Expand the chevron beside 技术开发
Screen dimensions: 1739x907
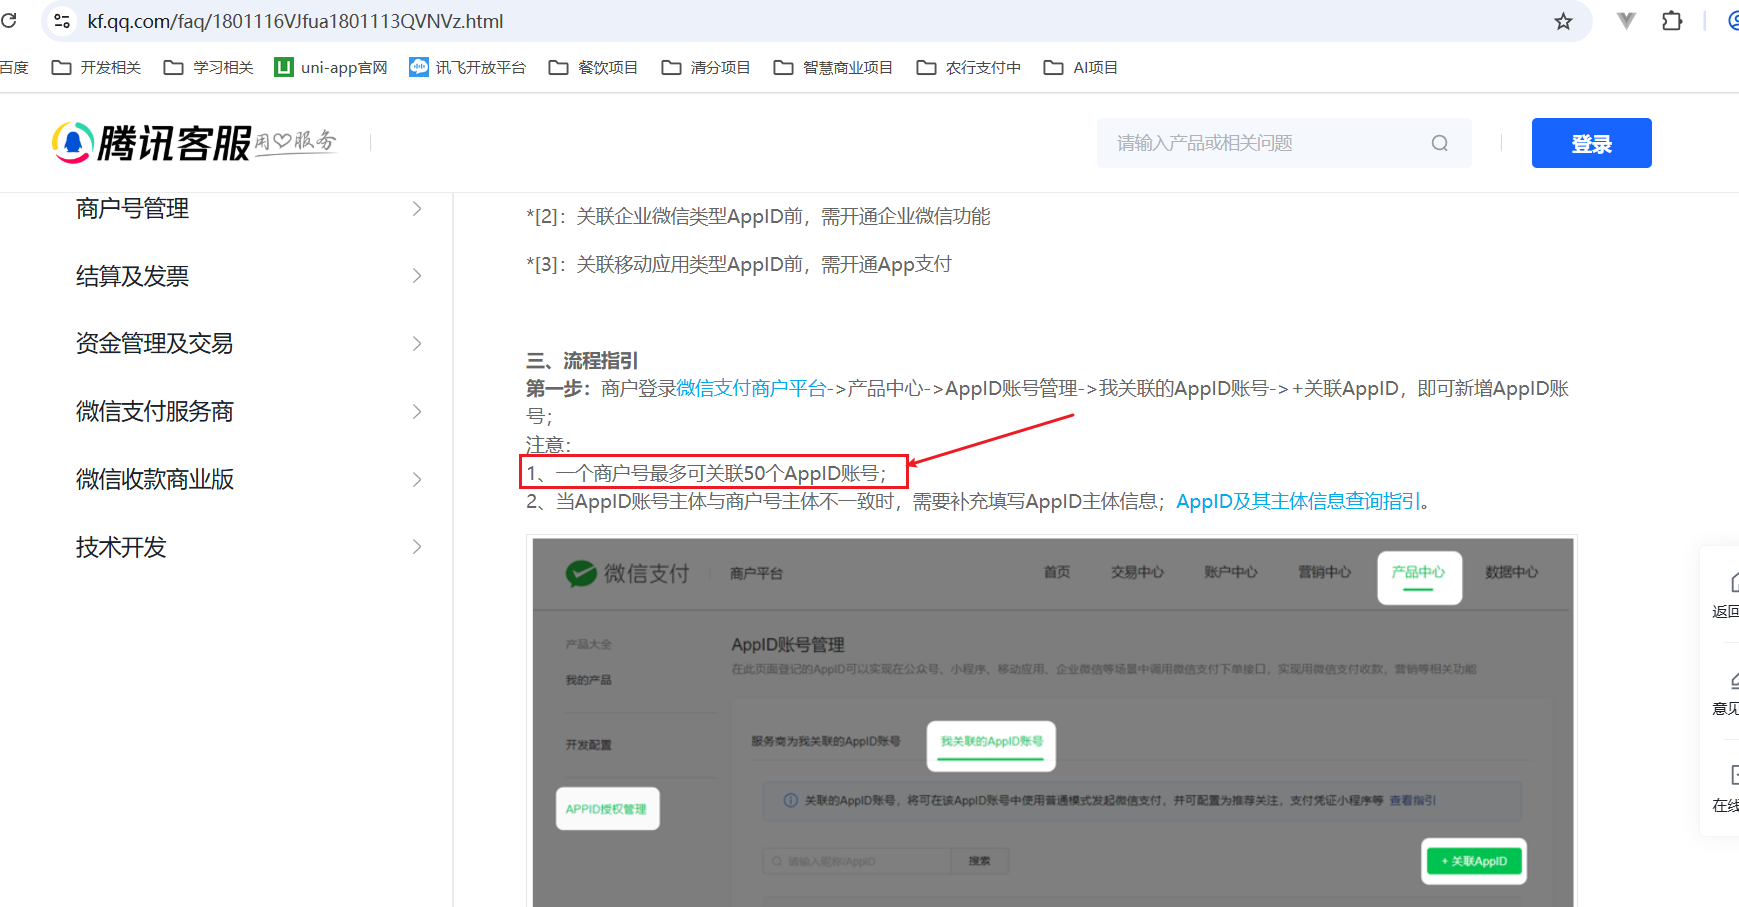417,547
